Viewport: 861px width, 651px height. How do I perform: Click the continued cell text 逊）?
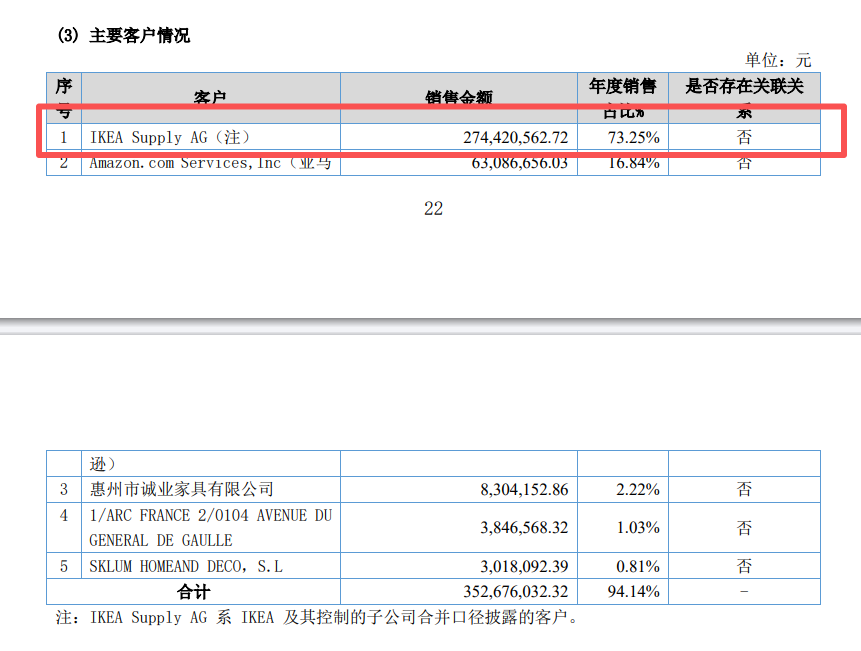coord(103,464)
